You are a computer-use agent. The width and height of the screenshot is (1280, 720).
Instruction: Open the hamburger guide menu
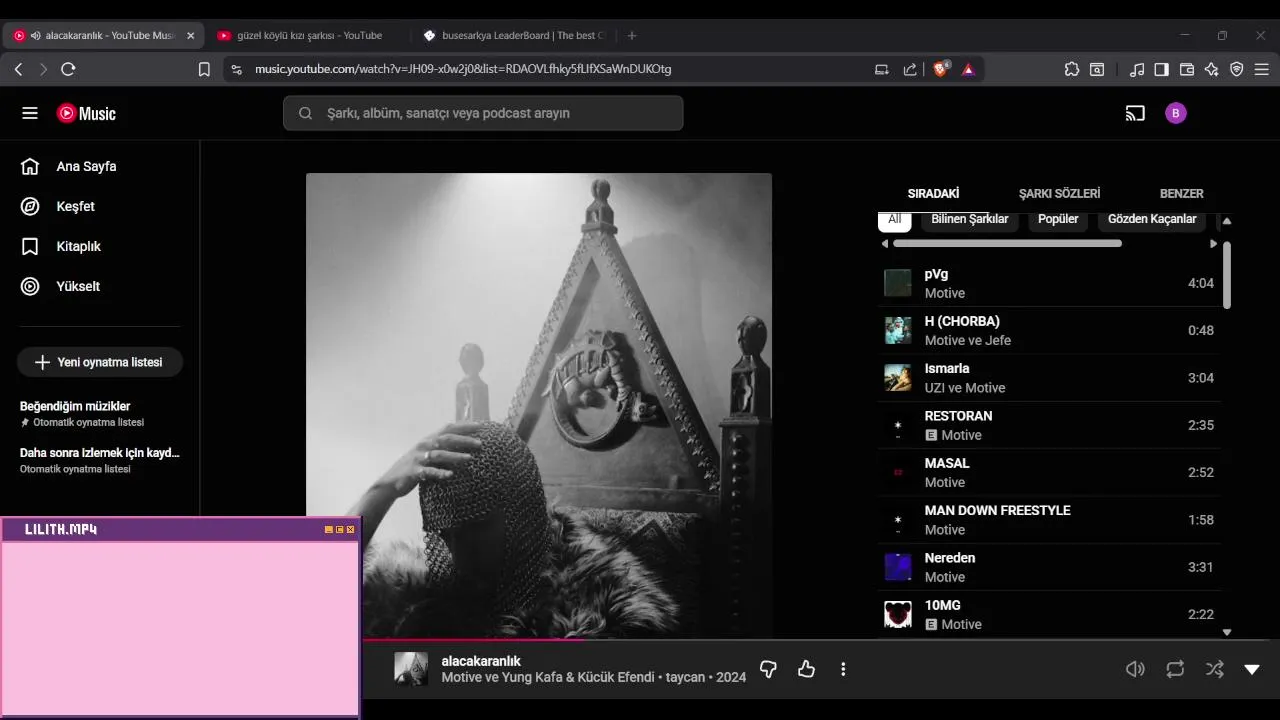tap(30, 113)
